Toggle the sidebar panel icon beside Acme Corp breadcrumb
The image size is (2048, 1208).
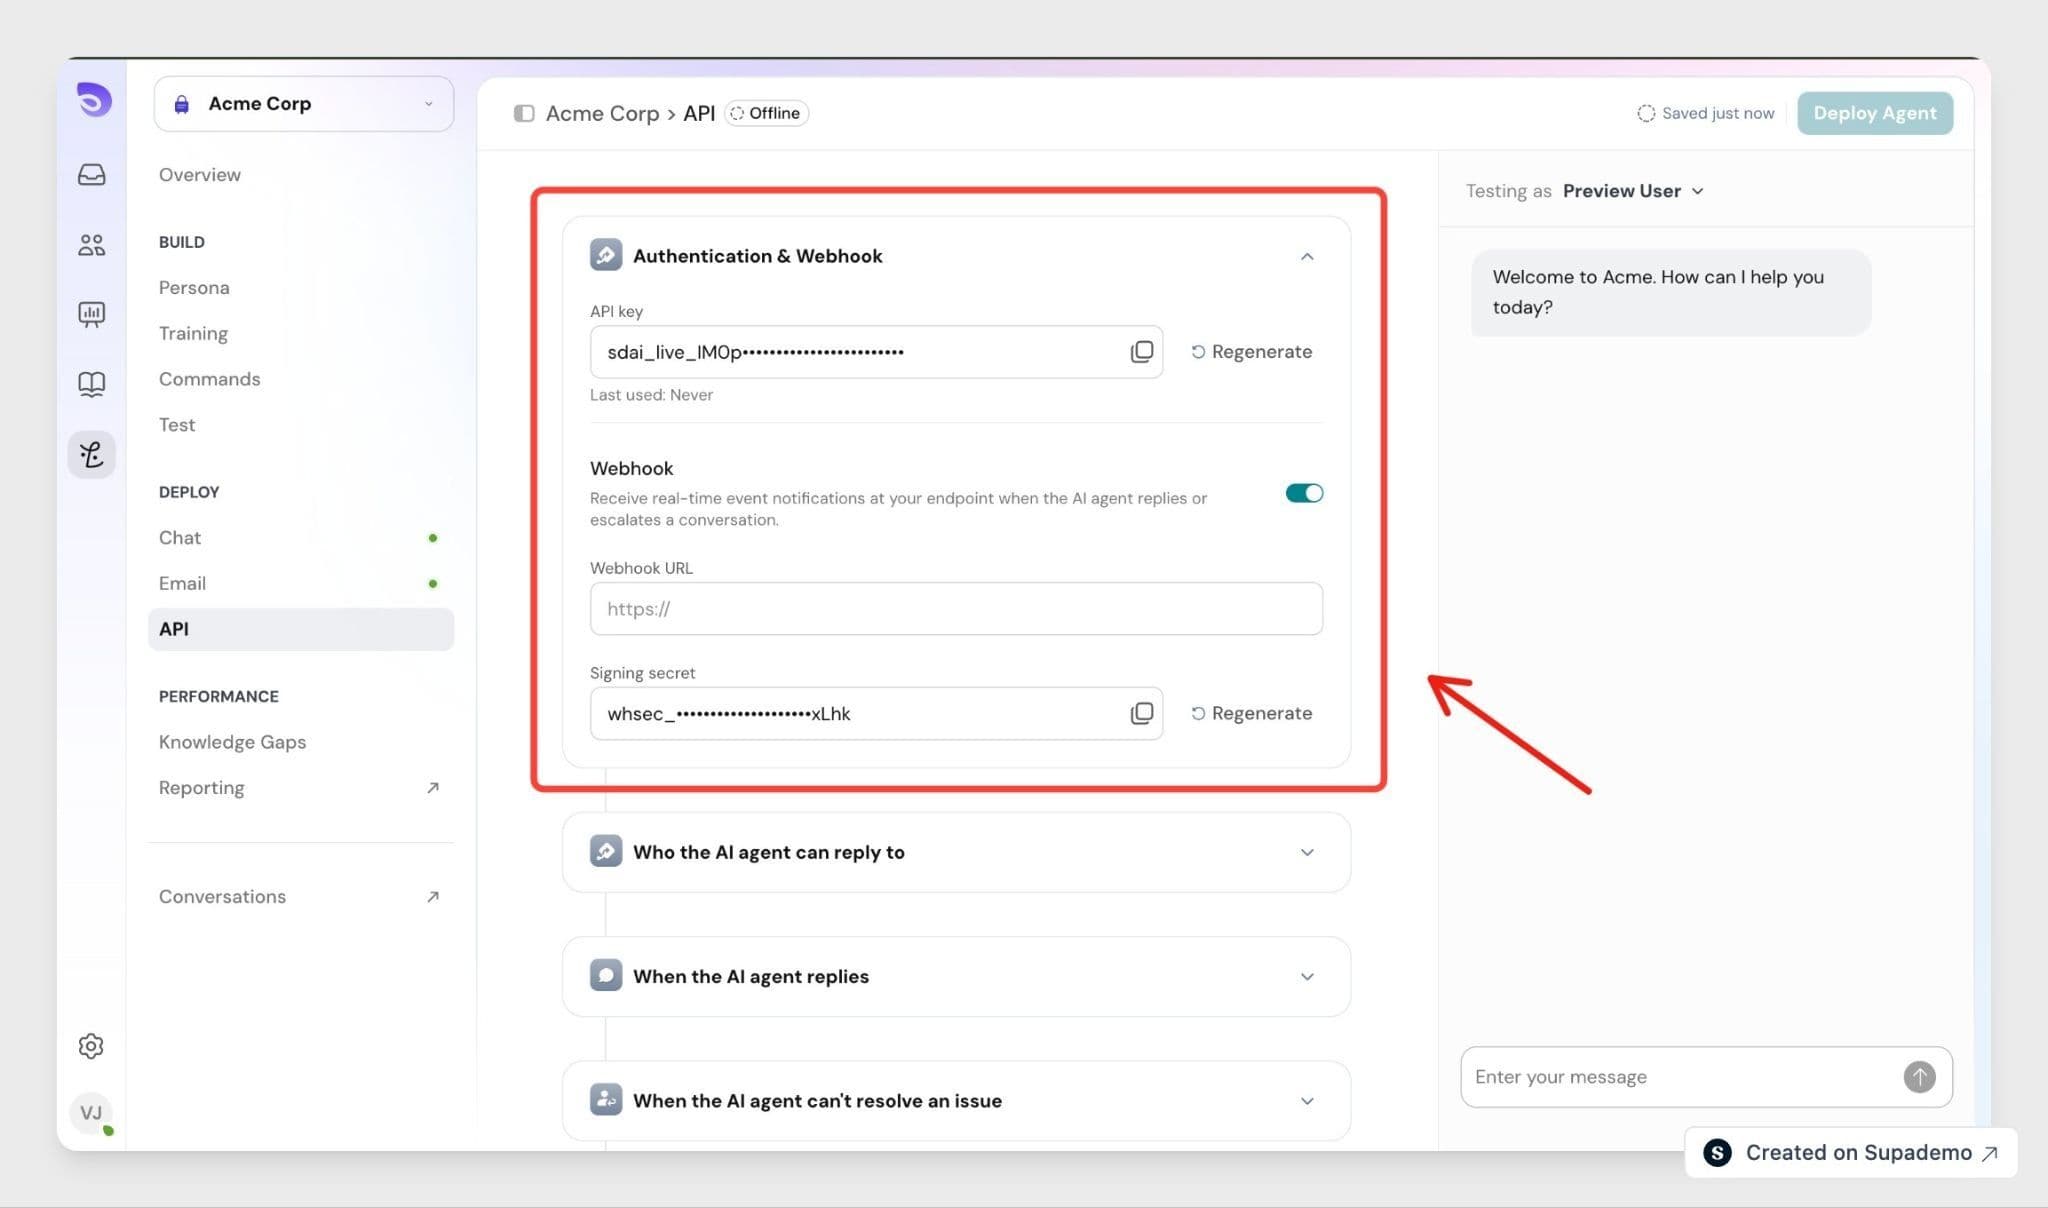point(524,113)
